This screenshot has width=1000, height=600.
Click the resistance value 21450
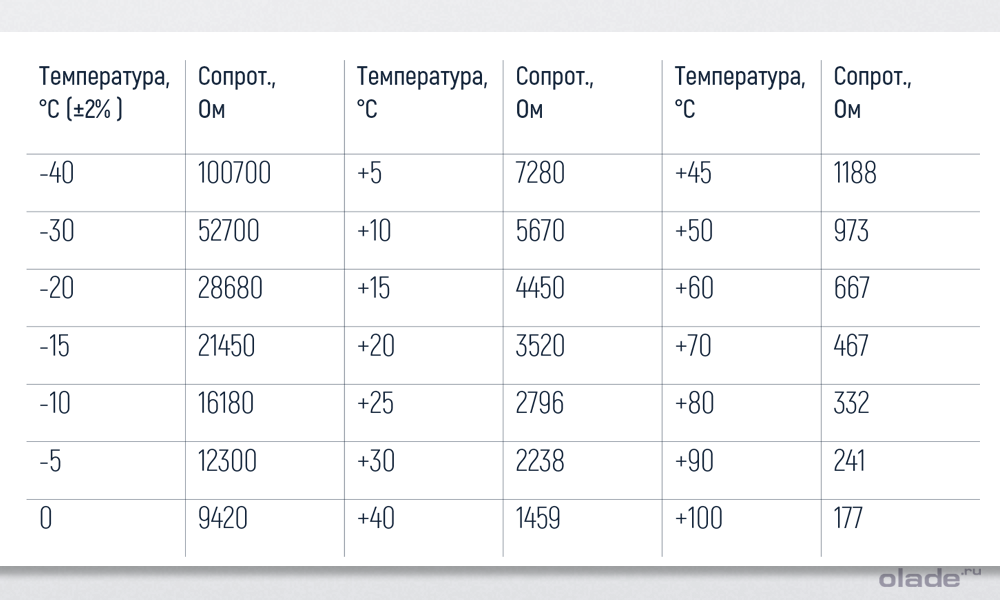226,346
